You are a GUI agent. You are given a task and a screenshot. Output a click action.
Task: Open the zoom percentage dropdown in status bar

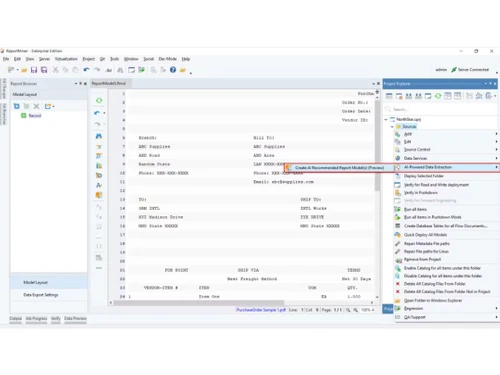click(x=373, y=310)
